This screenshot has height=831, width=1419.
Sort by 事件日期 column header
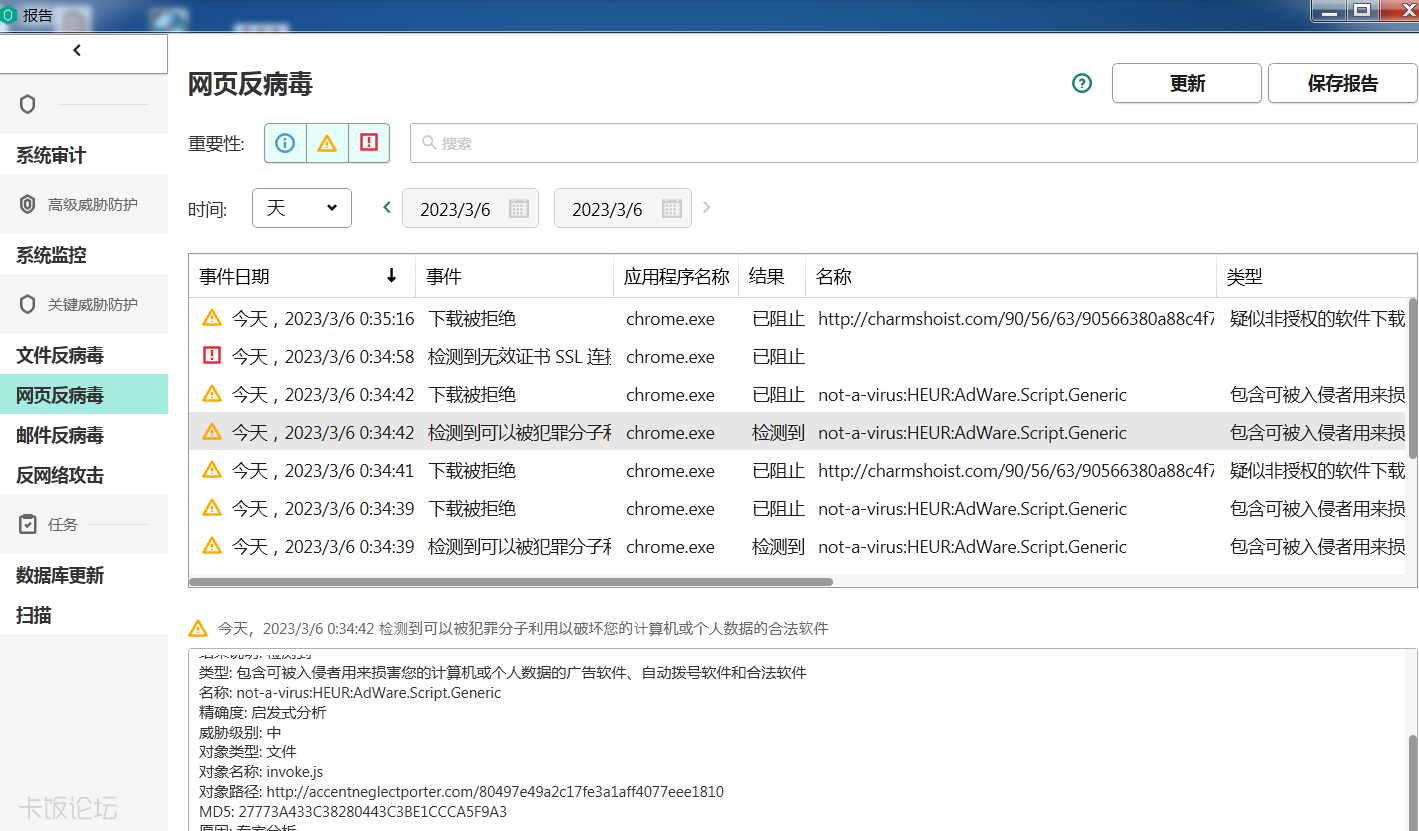click(x=302, y=277)
